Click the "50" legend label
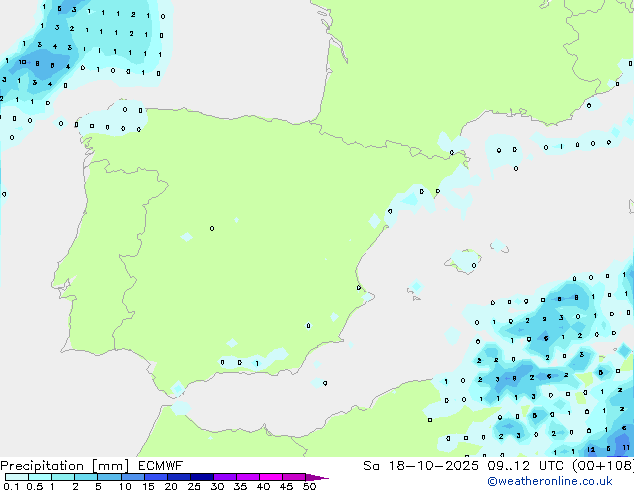Image resolution: width=634 pixels, height=490 pixels. point(310,486)
